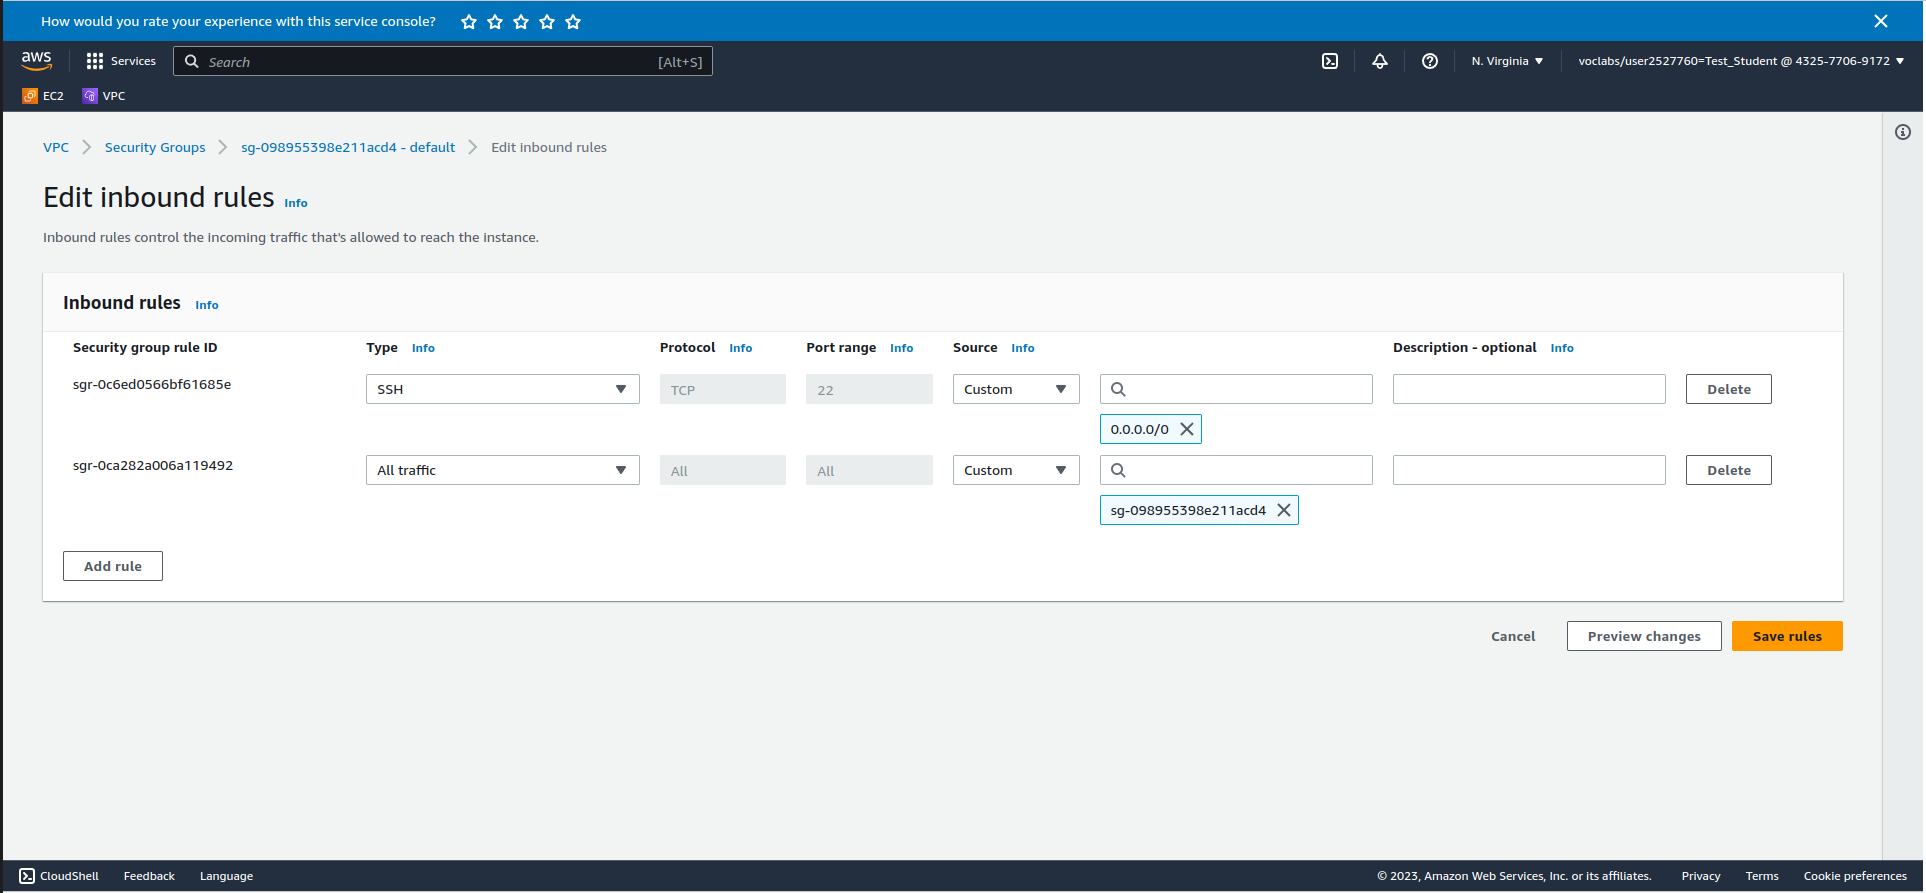The image size is (1926, 893).
Task: Open the VPC shortcut in the favorites bar
Action: pos(104,96)
